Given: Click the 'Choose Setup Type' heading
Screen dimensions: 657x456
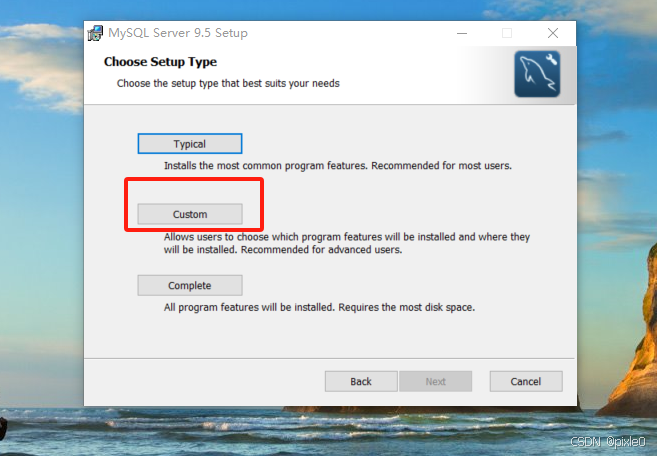Looking at the screenshot, I should (x=160, y=62).
